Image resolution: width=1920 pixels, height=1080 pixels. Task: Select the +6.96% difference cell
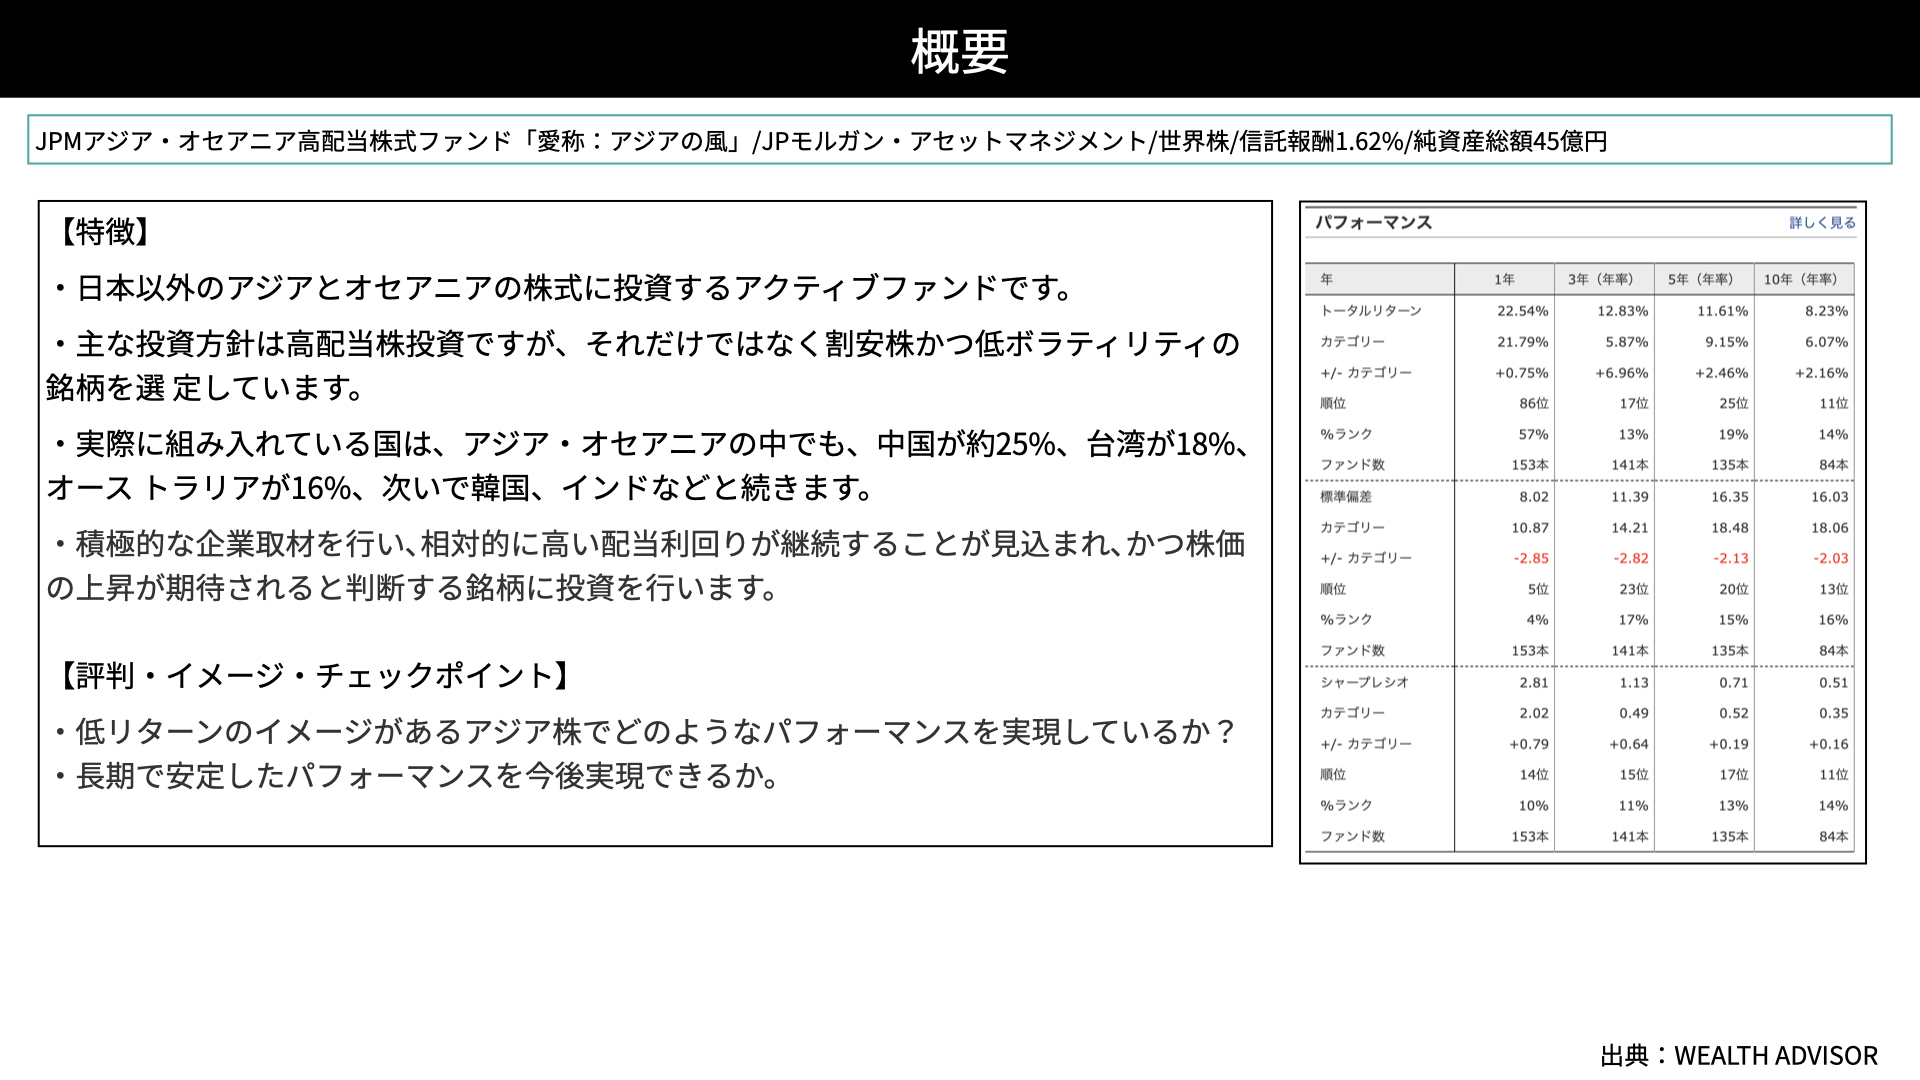(1622, 373)
